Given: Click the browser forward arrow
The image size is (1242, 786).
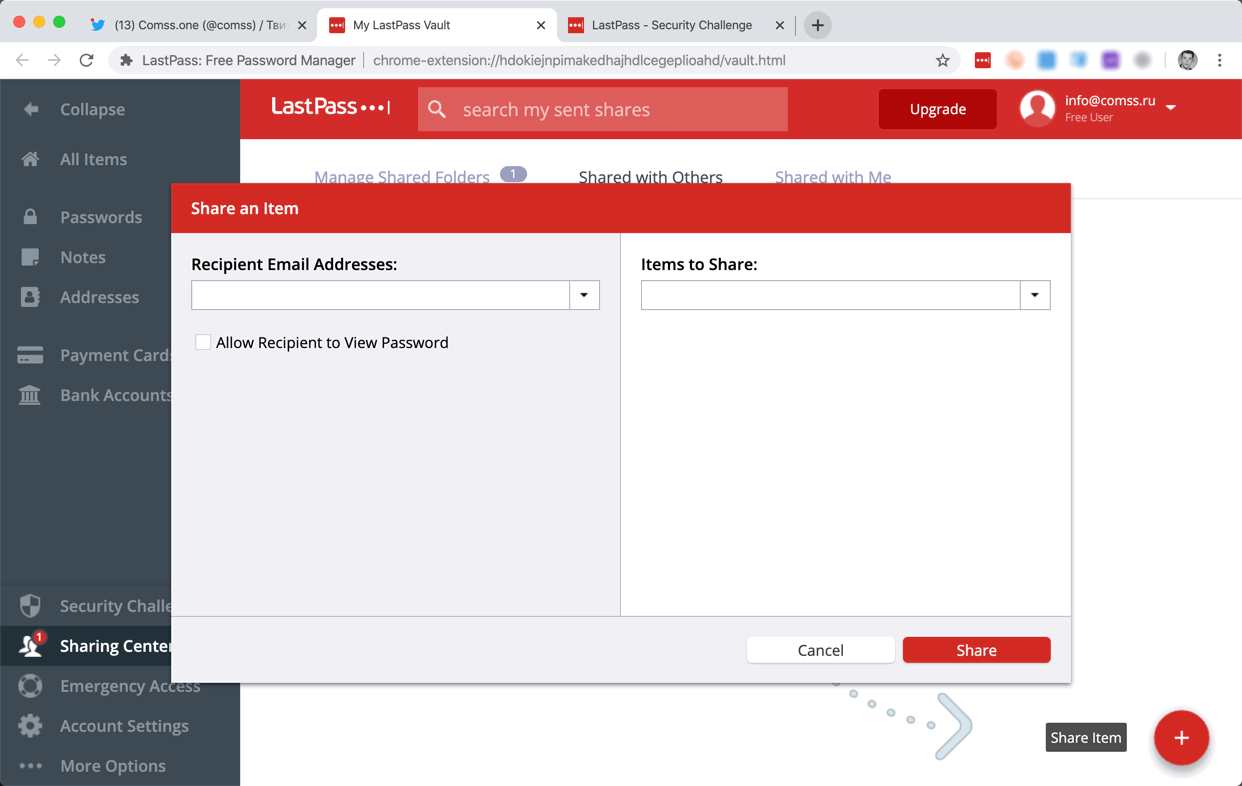Looking at the screenshot, I should (54, 60).
